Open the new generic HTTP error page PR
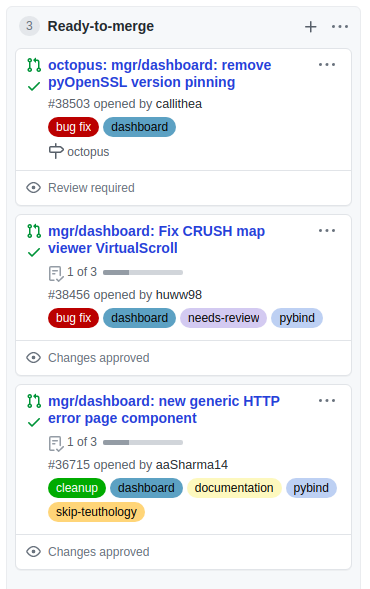Screen dimensions: 370x589 click(x=164, y=409)
